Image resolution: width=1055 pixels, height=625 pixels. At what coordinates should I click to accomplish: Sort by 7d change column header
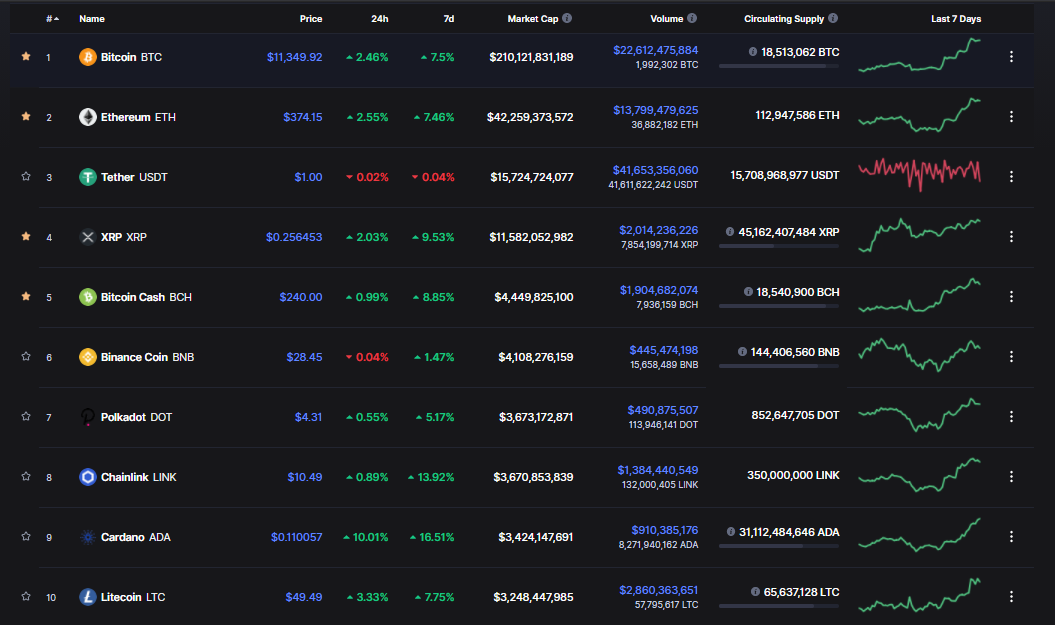point(449,19)
